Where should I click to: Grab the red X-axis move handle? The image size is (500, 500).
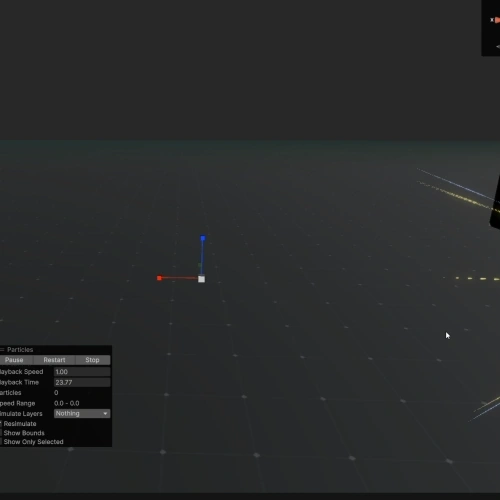(x=159, y=278)
